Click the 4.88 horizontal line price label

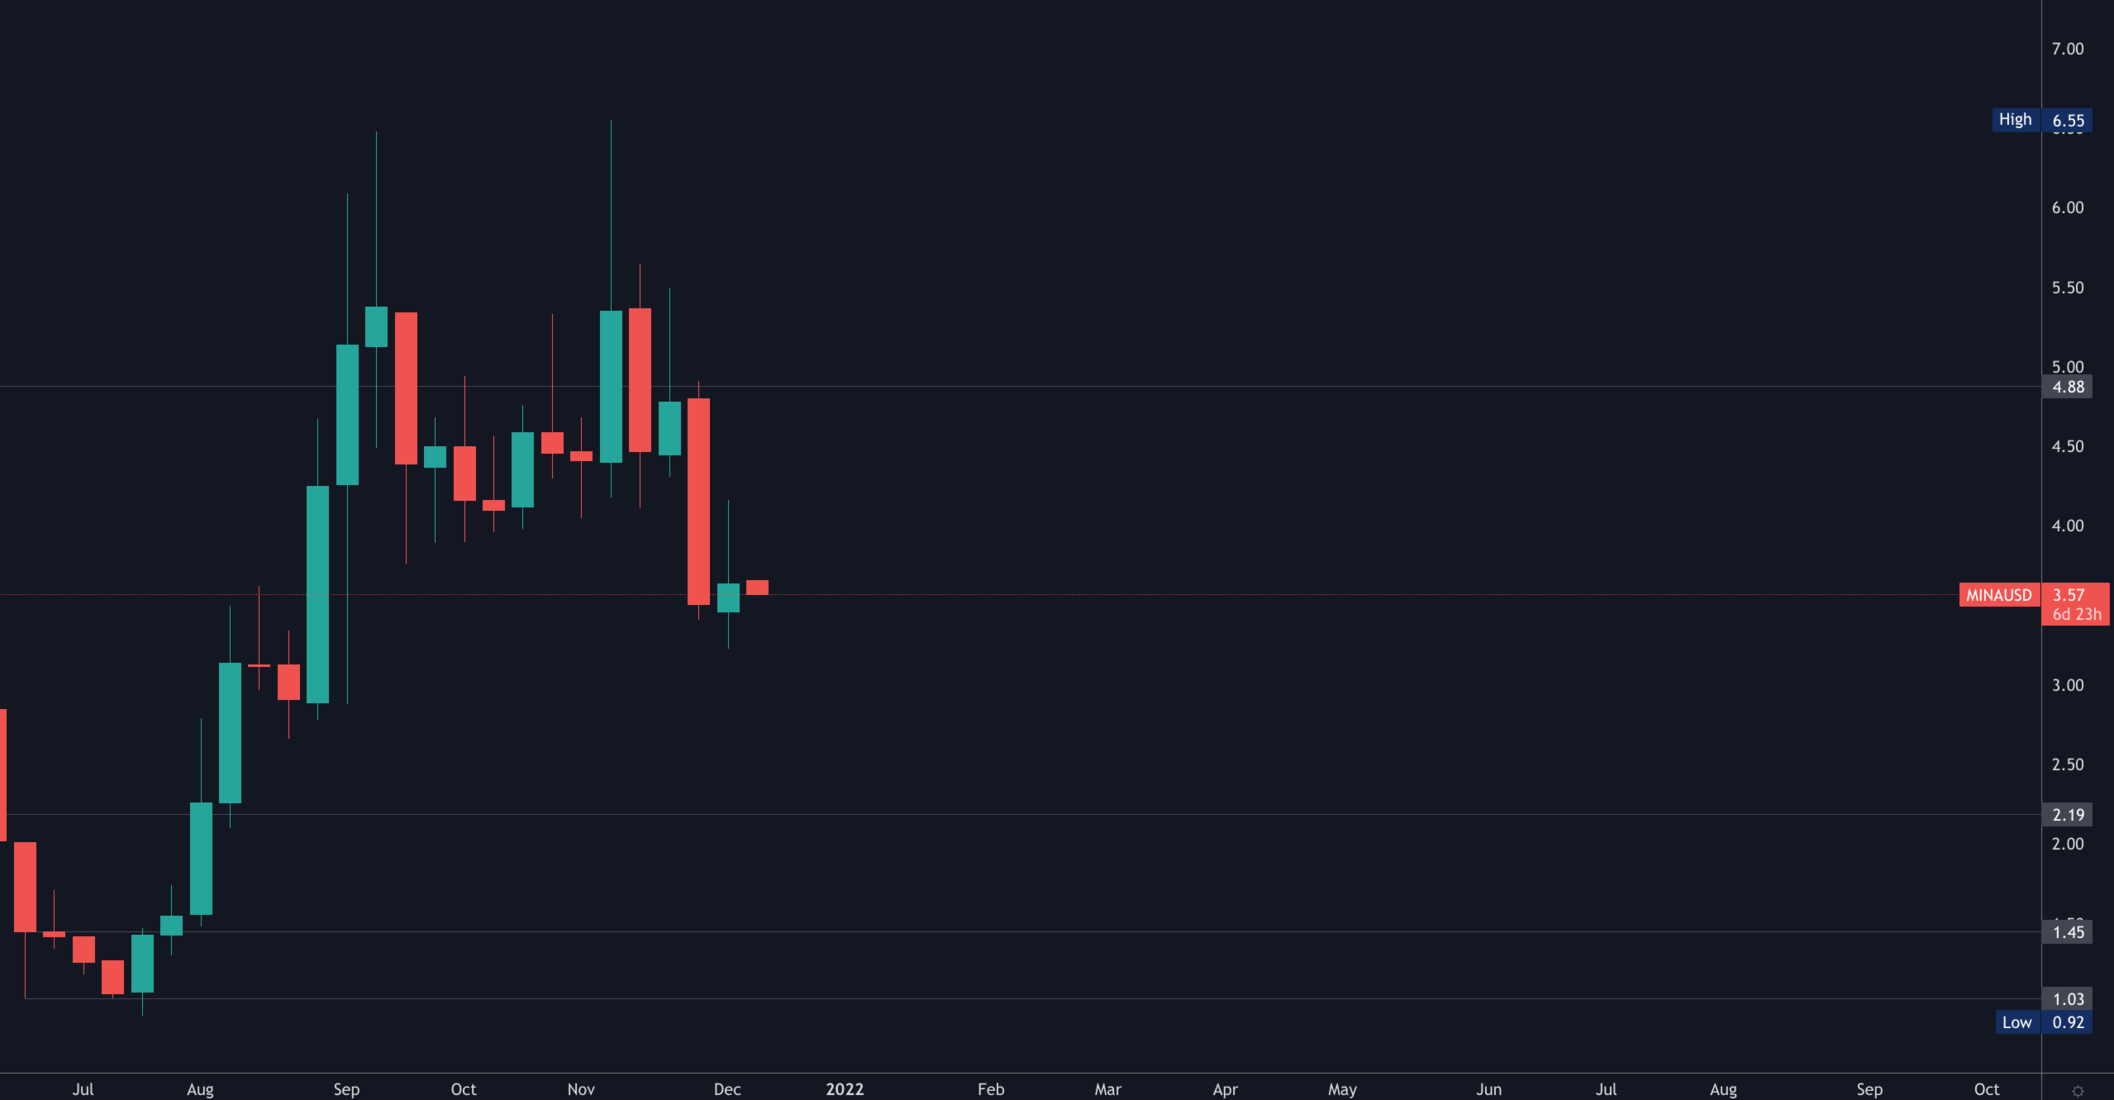pos(2067,387)
